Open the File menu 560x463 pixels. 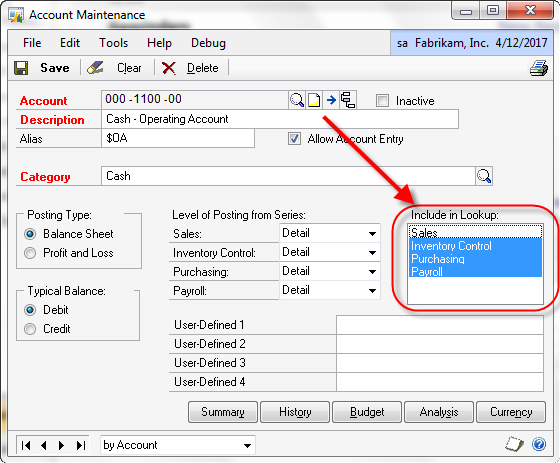[x=32, y=43]
